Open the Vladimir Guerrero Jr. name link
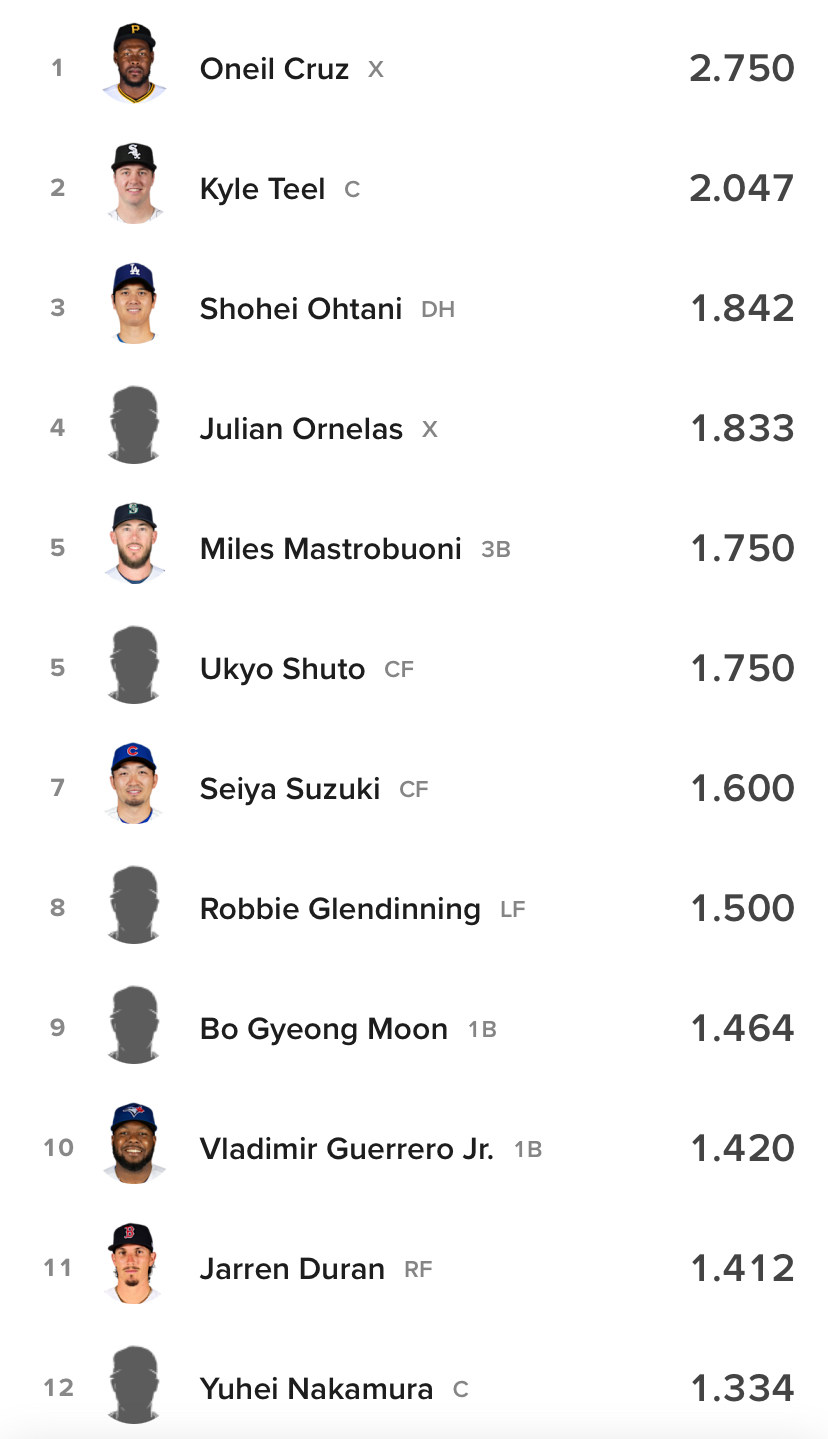The width and height of the screenshot is (828, 1439). pyautogui.click(x=346, y=1149)
